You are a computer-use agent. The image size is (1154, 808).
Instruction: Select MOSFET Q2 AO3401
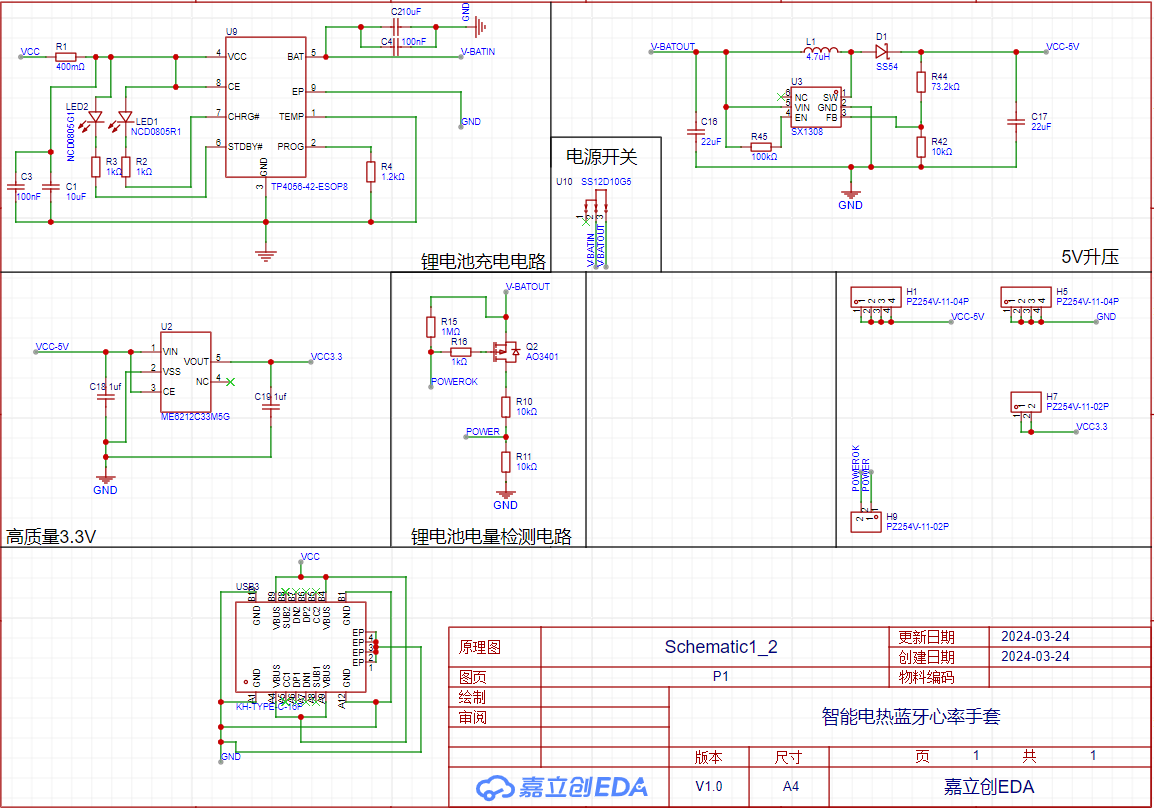point(507,352)
